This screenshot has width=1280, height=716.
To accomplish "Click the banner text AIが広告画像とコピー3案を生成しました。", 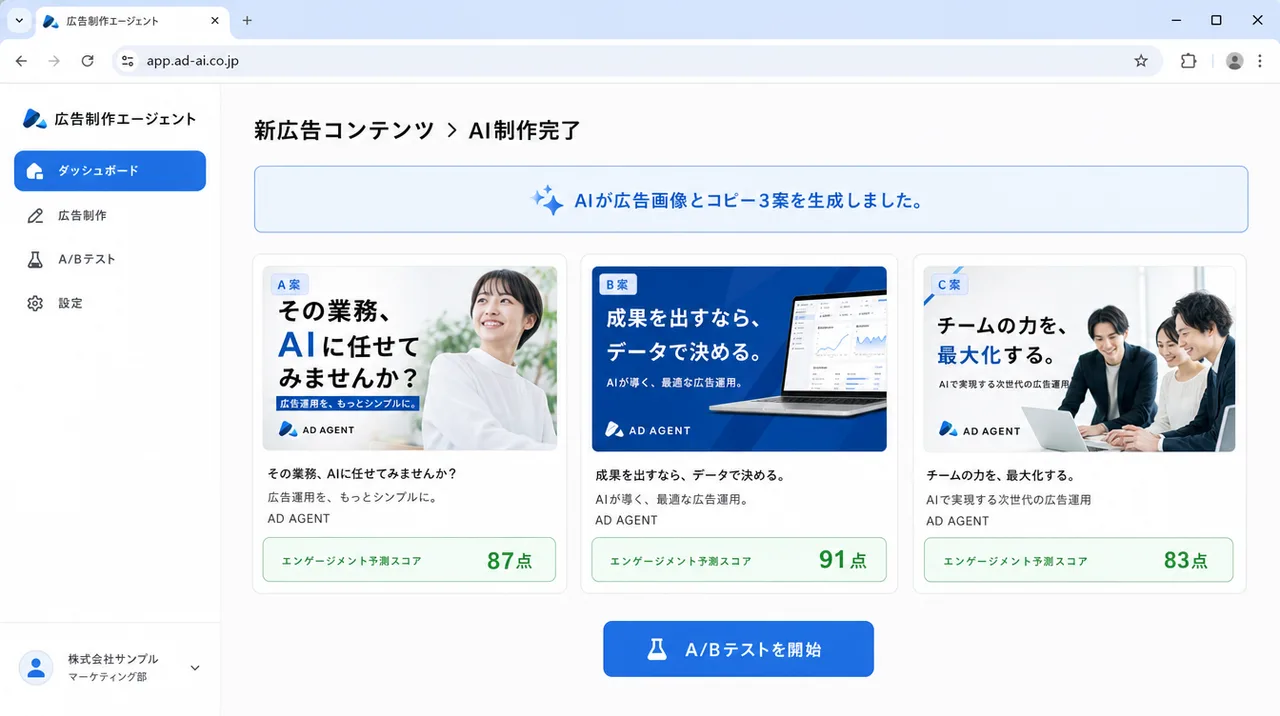I will 748,200.
